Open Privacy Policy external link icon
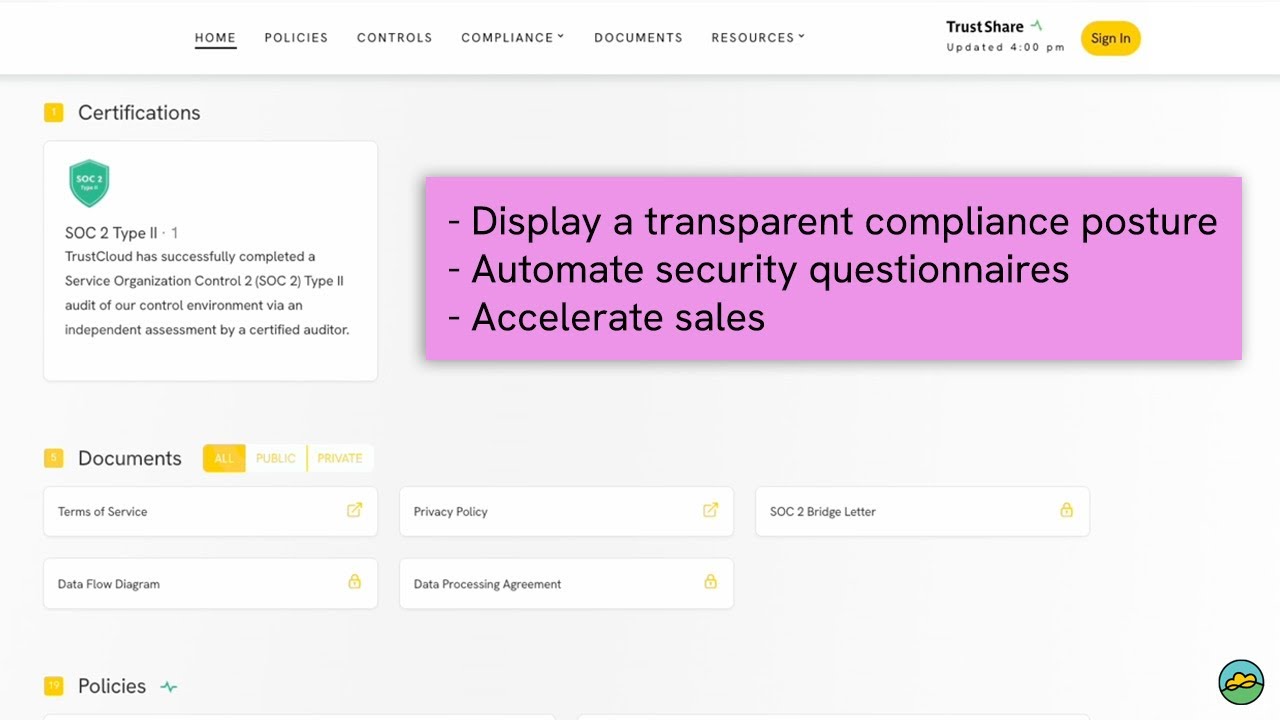The height and width of the screenshot is (720, 1280). (x=710, y=510)
